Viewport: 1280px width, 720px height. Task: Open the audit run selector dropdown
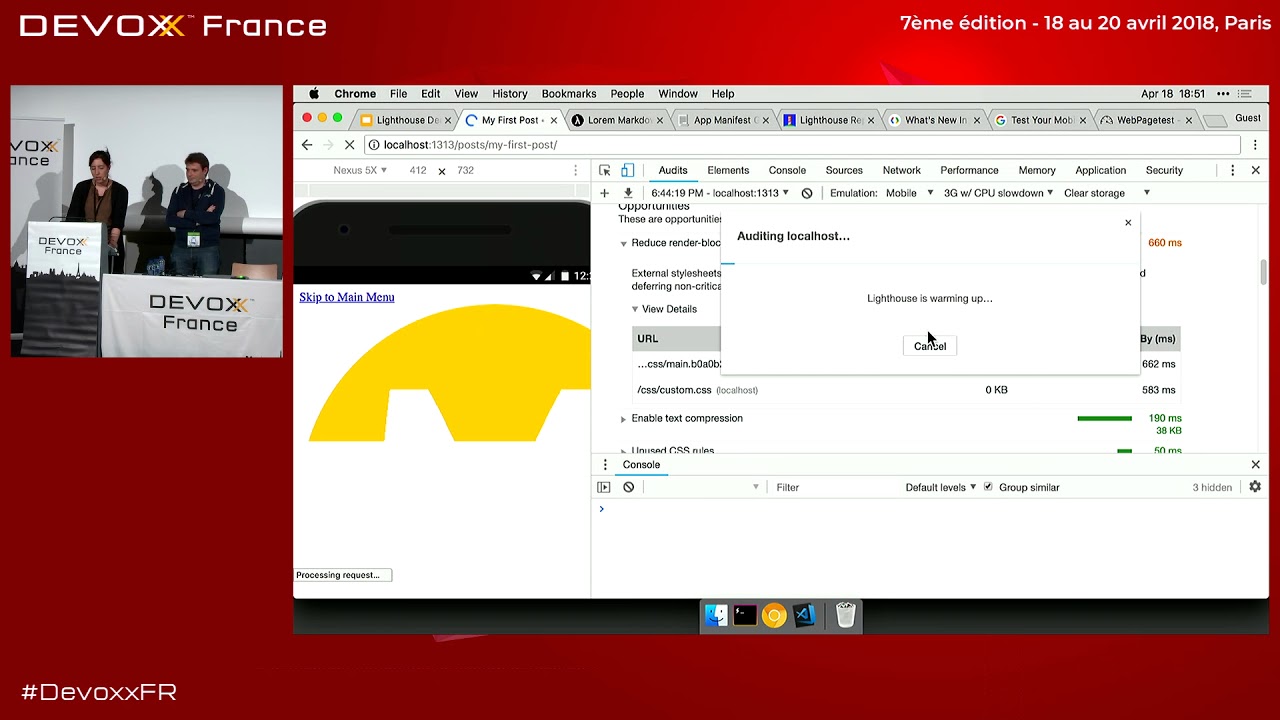point(720,193)
